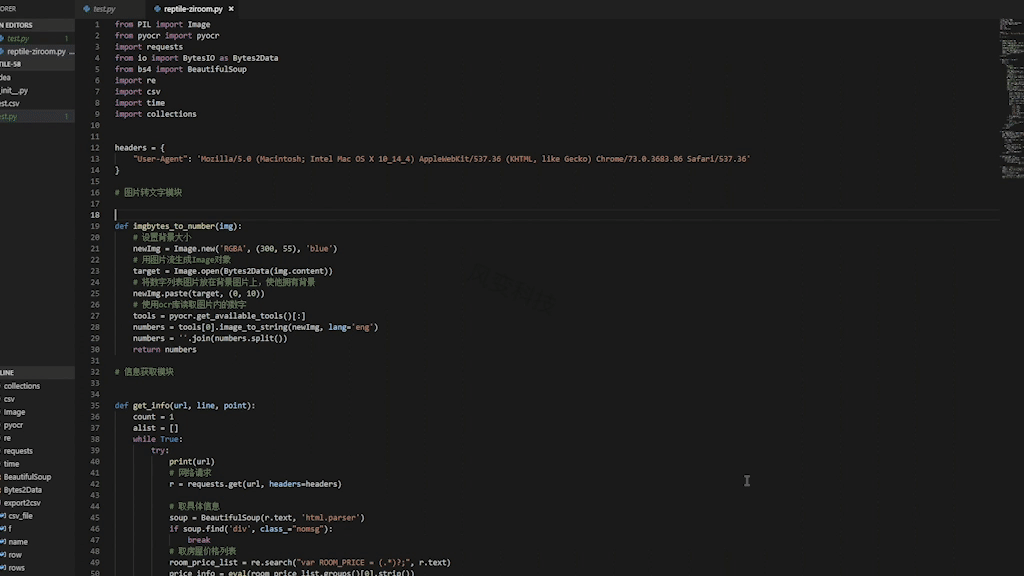This screenshot has height=576, width=1024.
Task: Click line number 18 in the gutter
Action: [x=95, y=215]
